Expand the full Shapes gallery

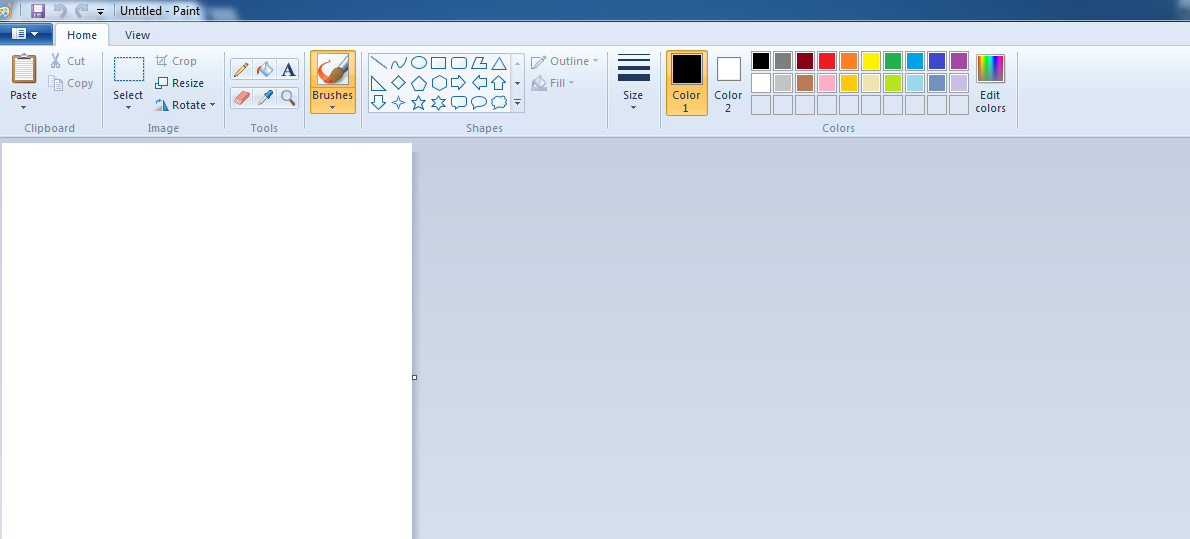pyautogui.click(x=518, y=102)
